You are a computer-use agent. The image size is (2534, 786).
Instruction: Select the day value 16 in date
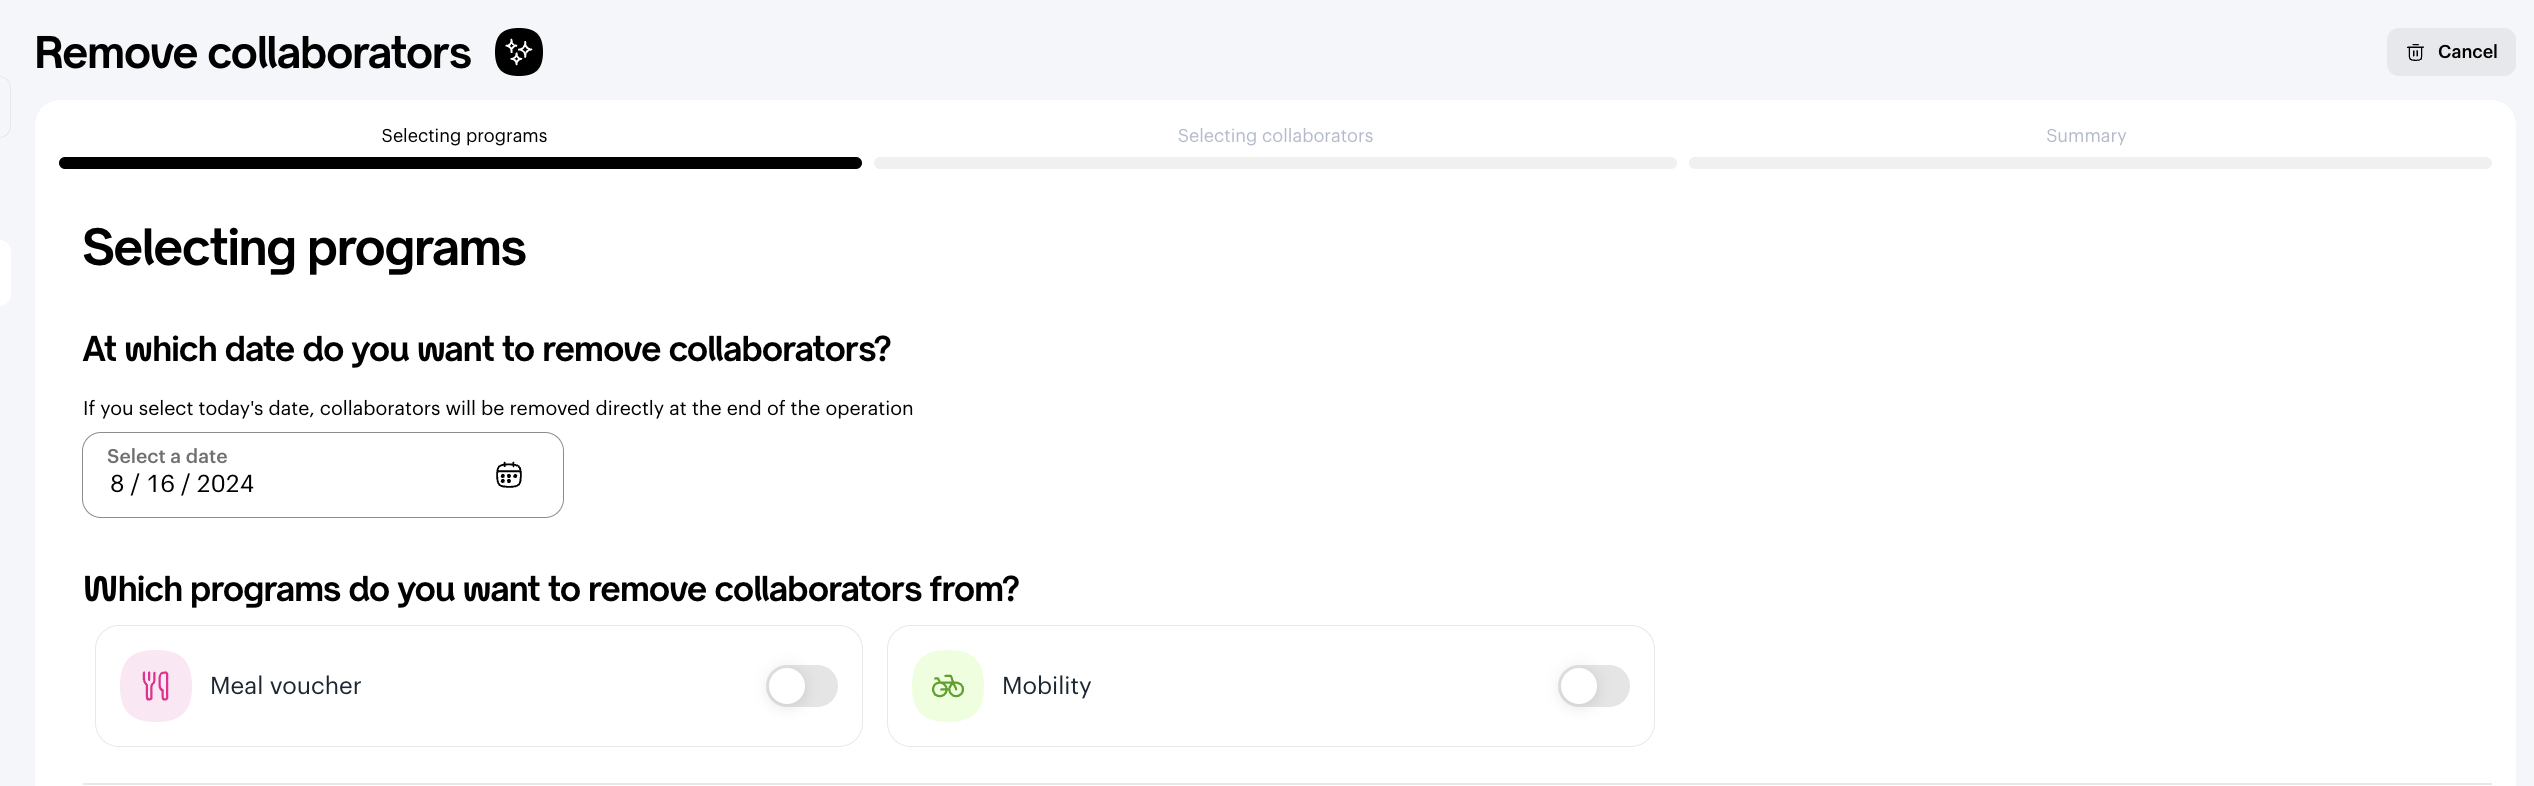(x=161, y=484)
